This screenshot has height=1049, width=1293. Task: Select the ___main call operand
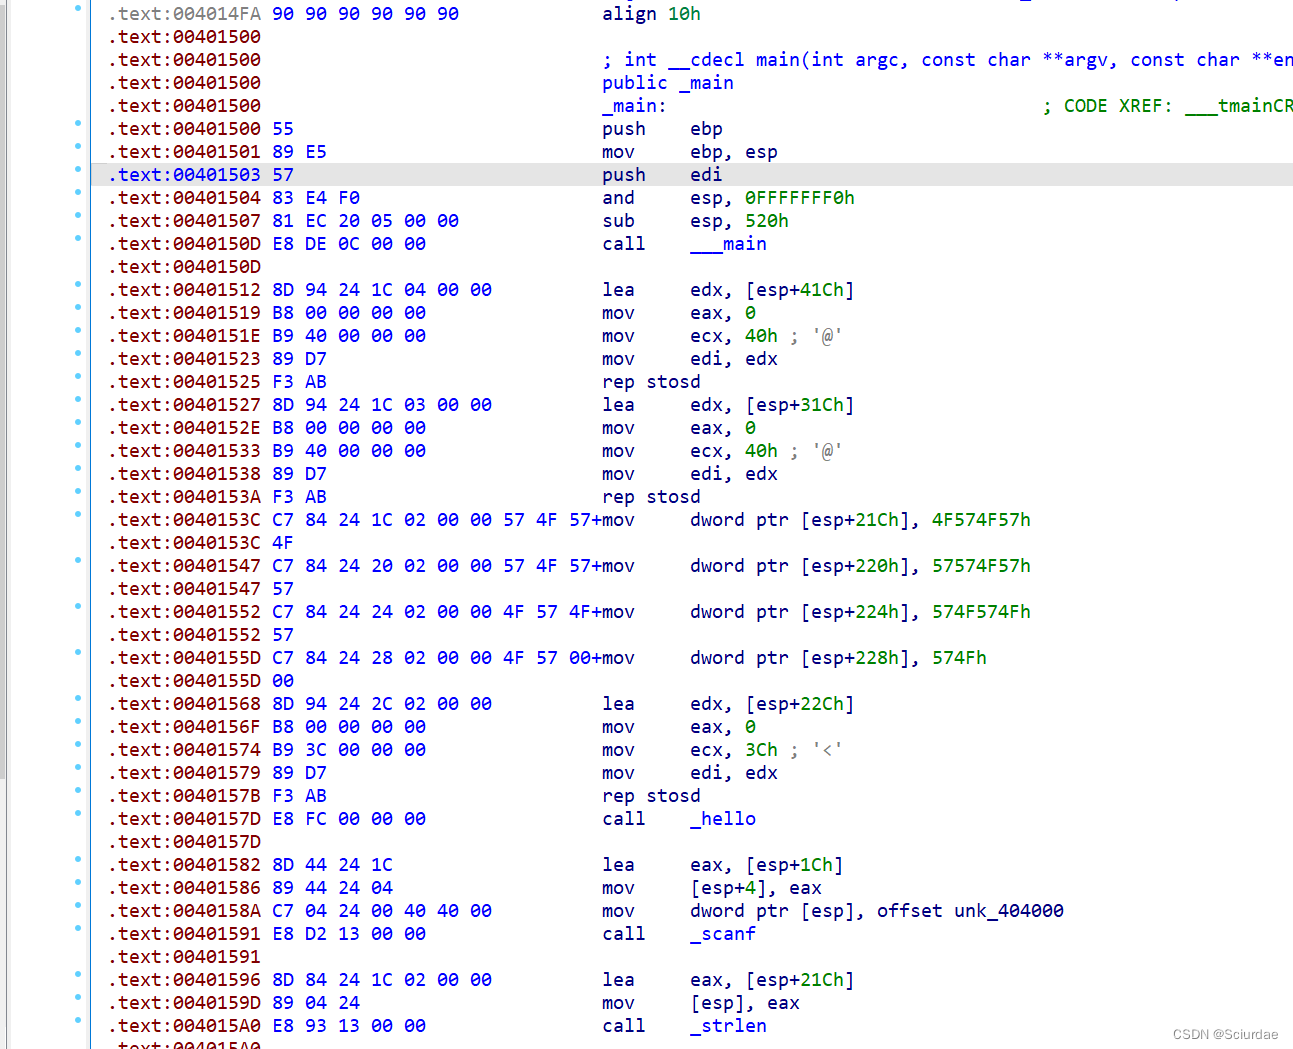tap(729, 244)
